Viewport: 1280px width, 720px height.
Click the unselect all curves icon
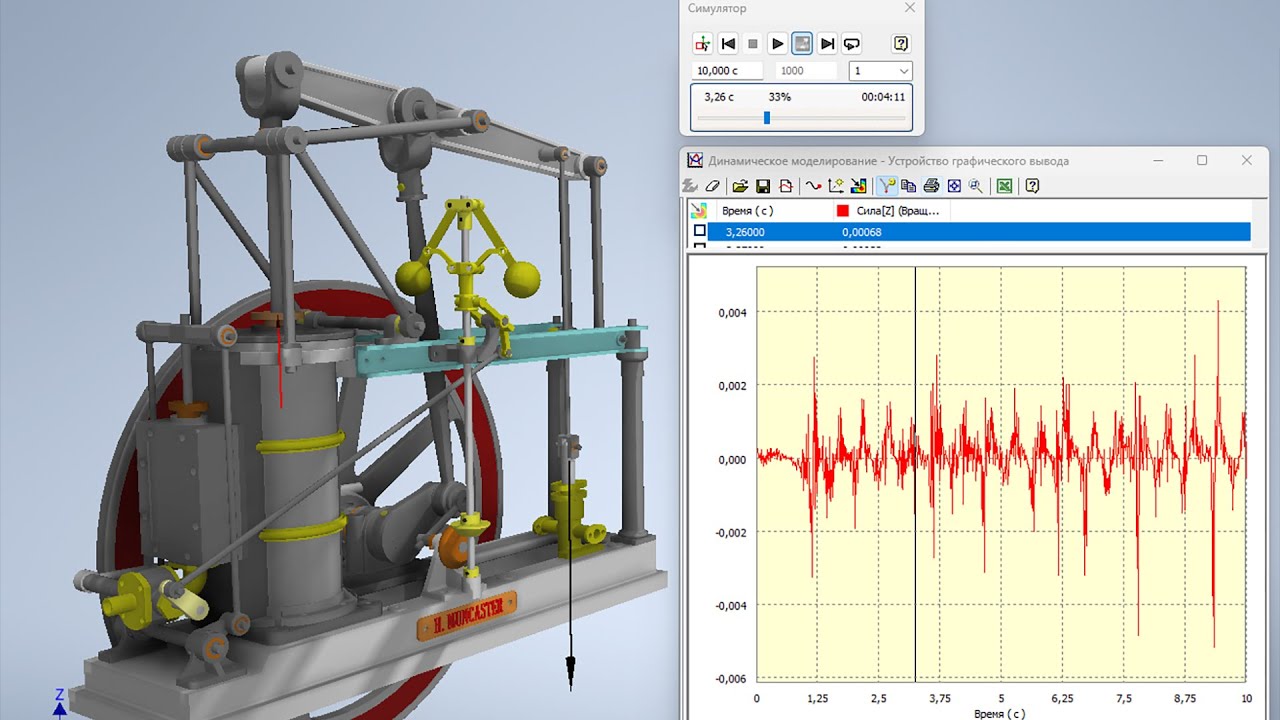[690, 186]
